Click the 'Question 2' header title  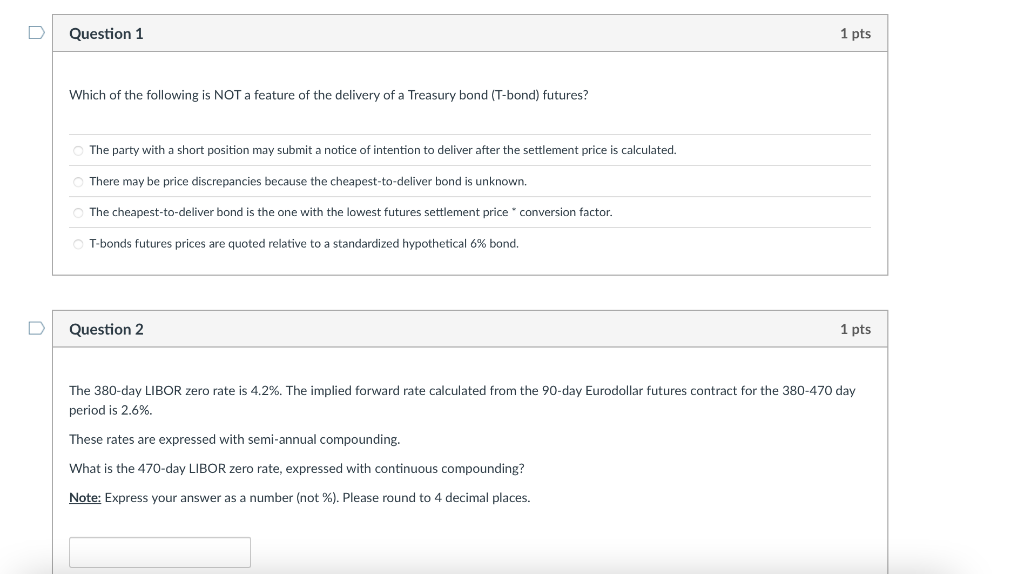(x=106, y=329)
